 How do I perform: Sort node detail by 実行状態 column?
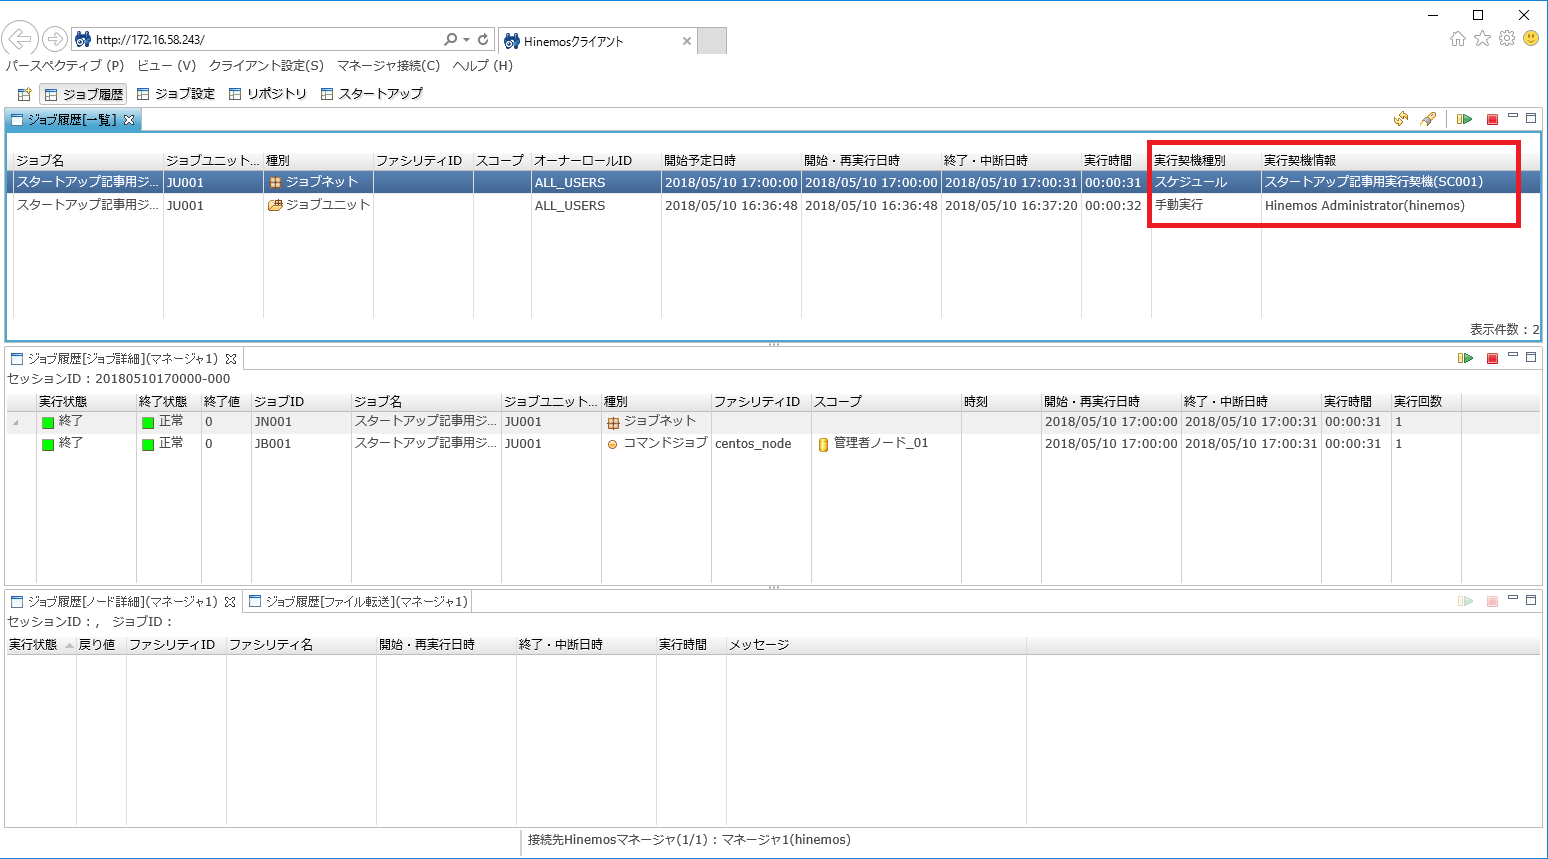pyautogui.click(x=41, y=645)
